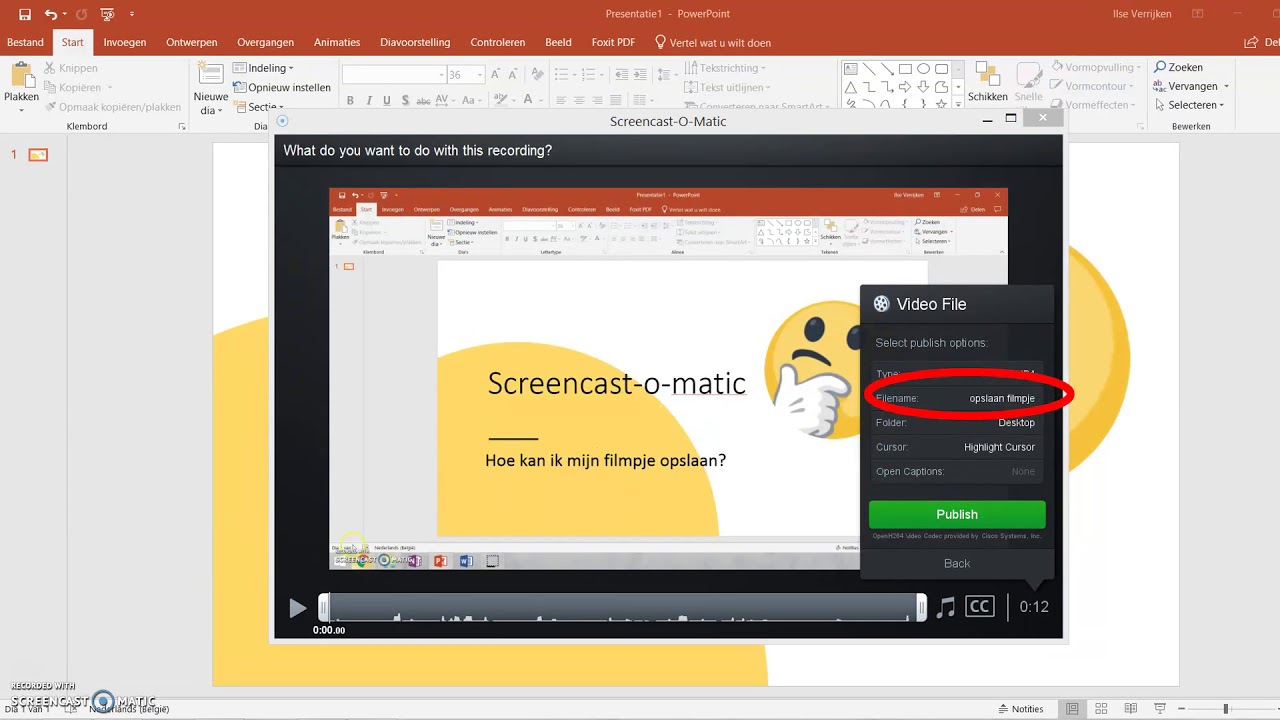1280x720 pixels.
Task: Click the Nieuwe dia (New slide) icon
Action: pyautogui.click(x=210, y=74)
